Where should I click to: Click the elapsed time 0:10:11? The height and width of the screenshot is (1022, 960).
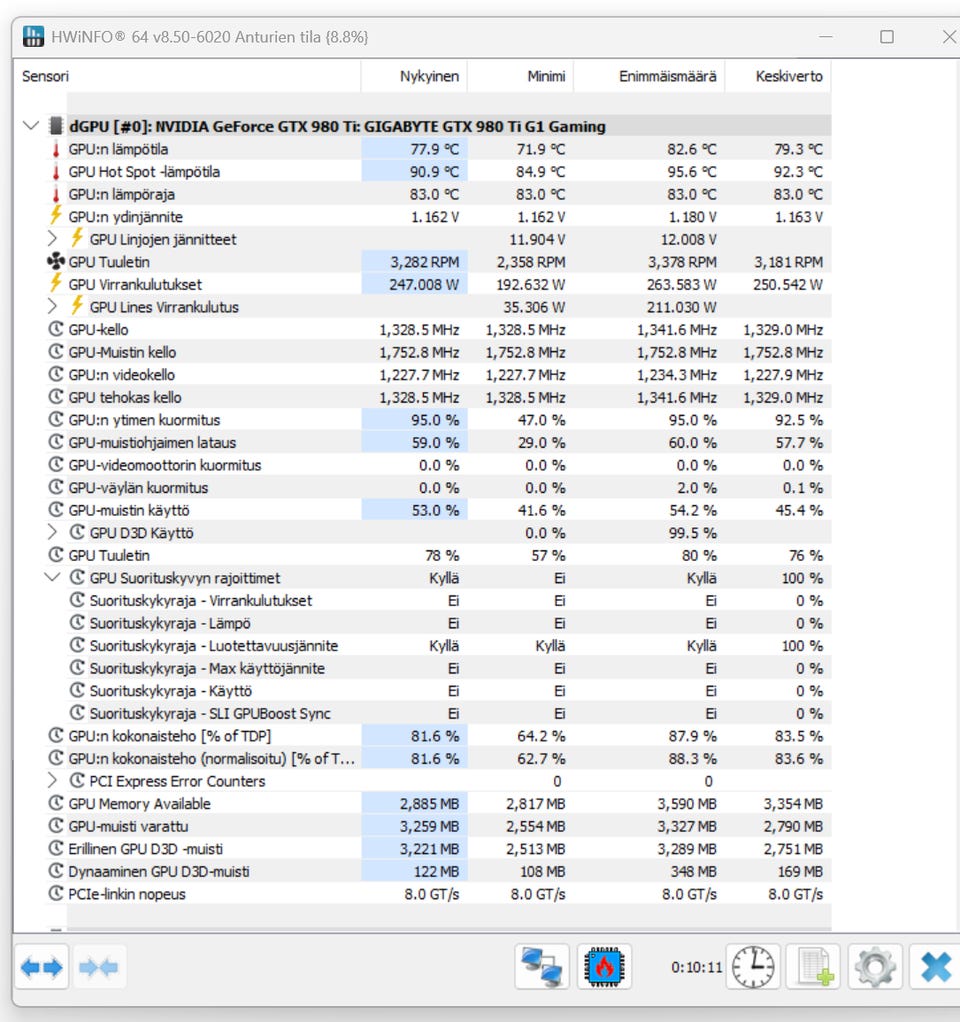click(697, 967)
